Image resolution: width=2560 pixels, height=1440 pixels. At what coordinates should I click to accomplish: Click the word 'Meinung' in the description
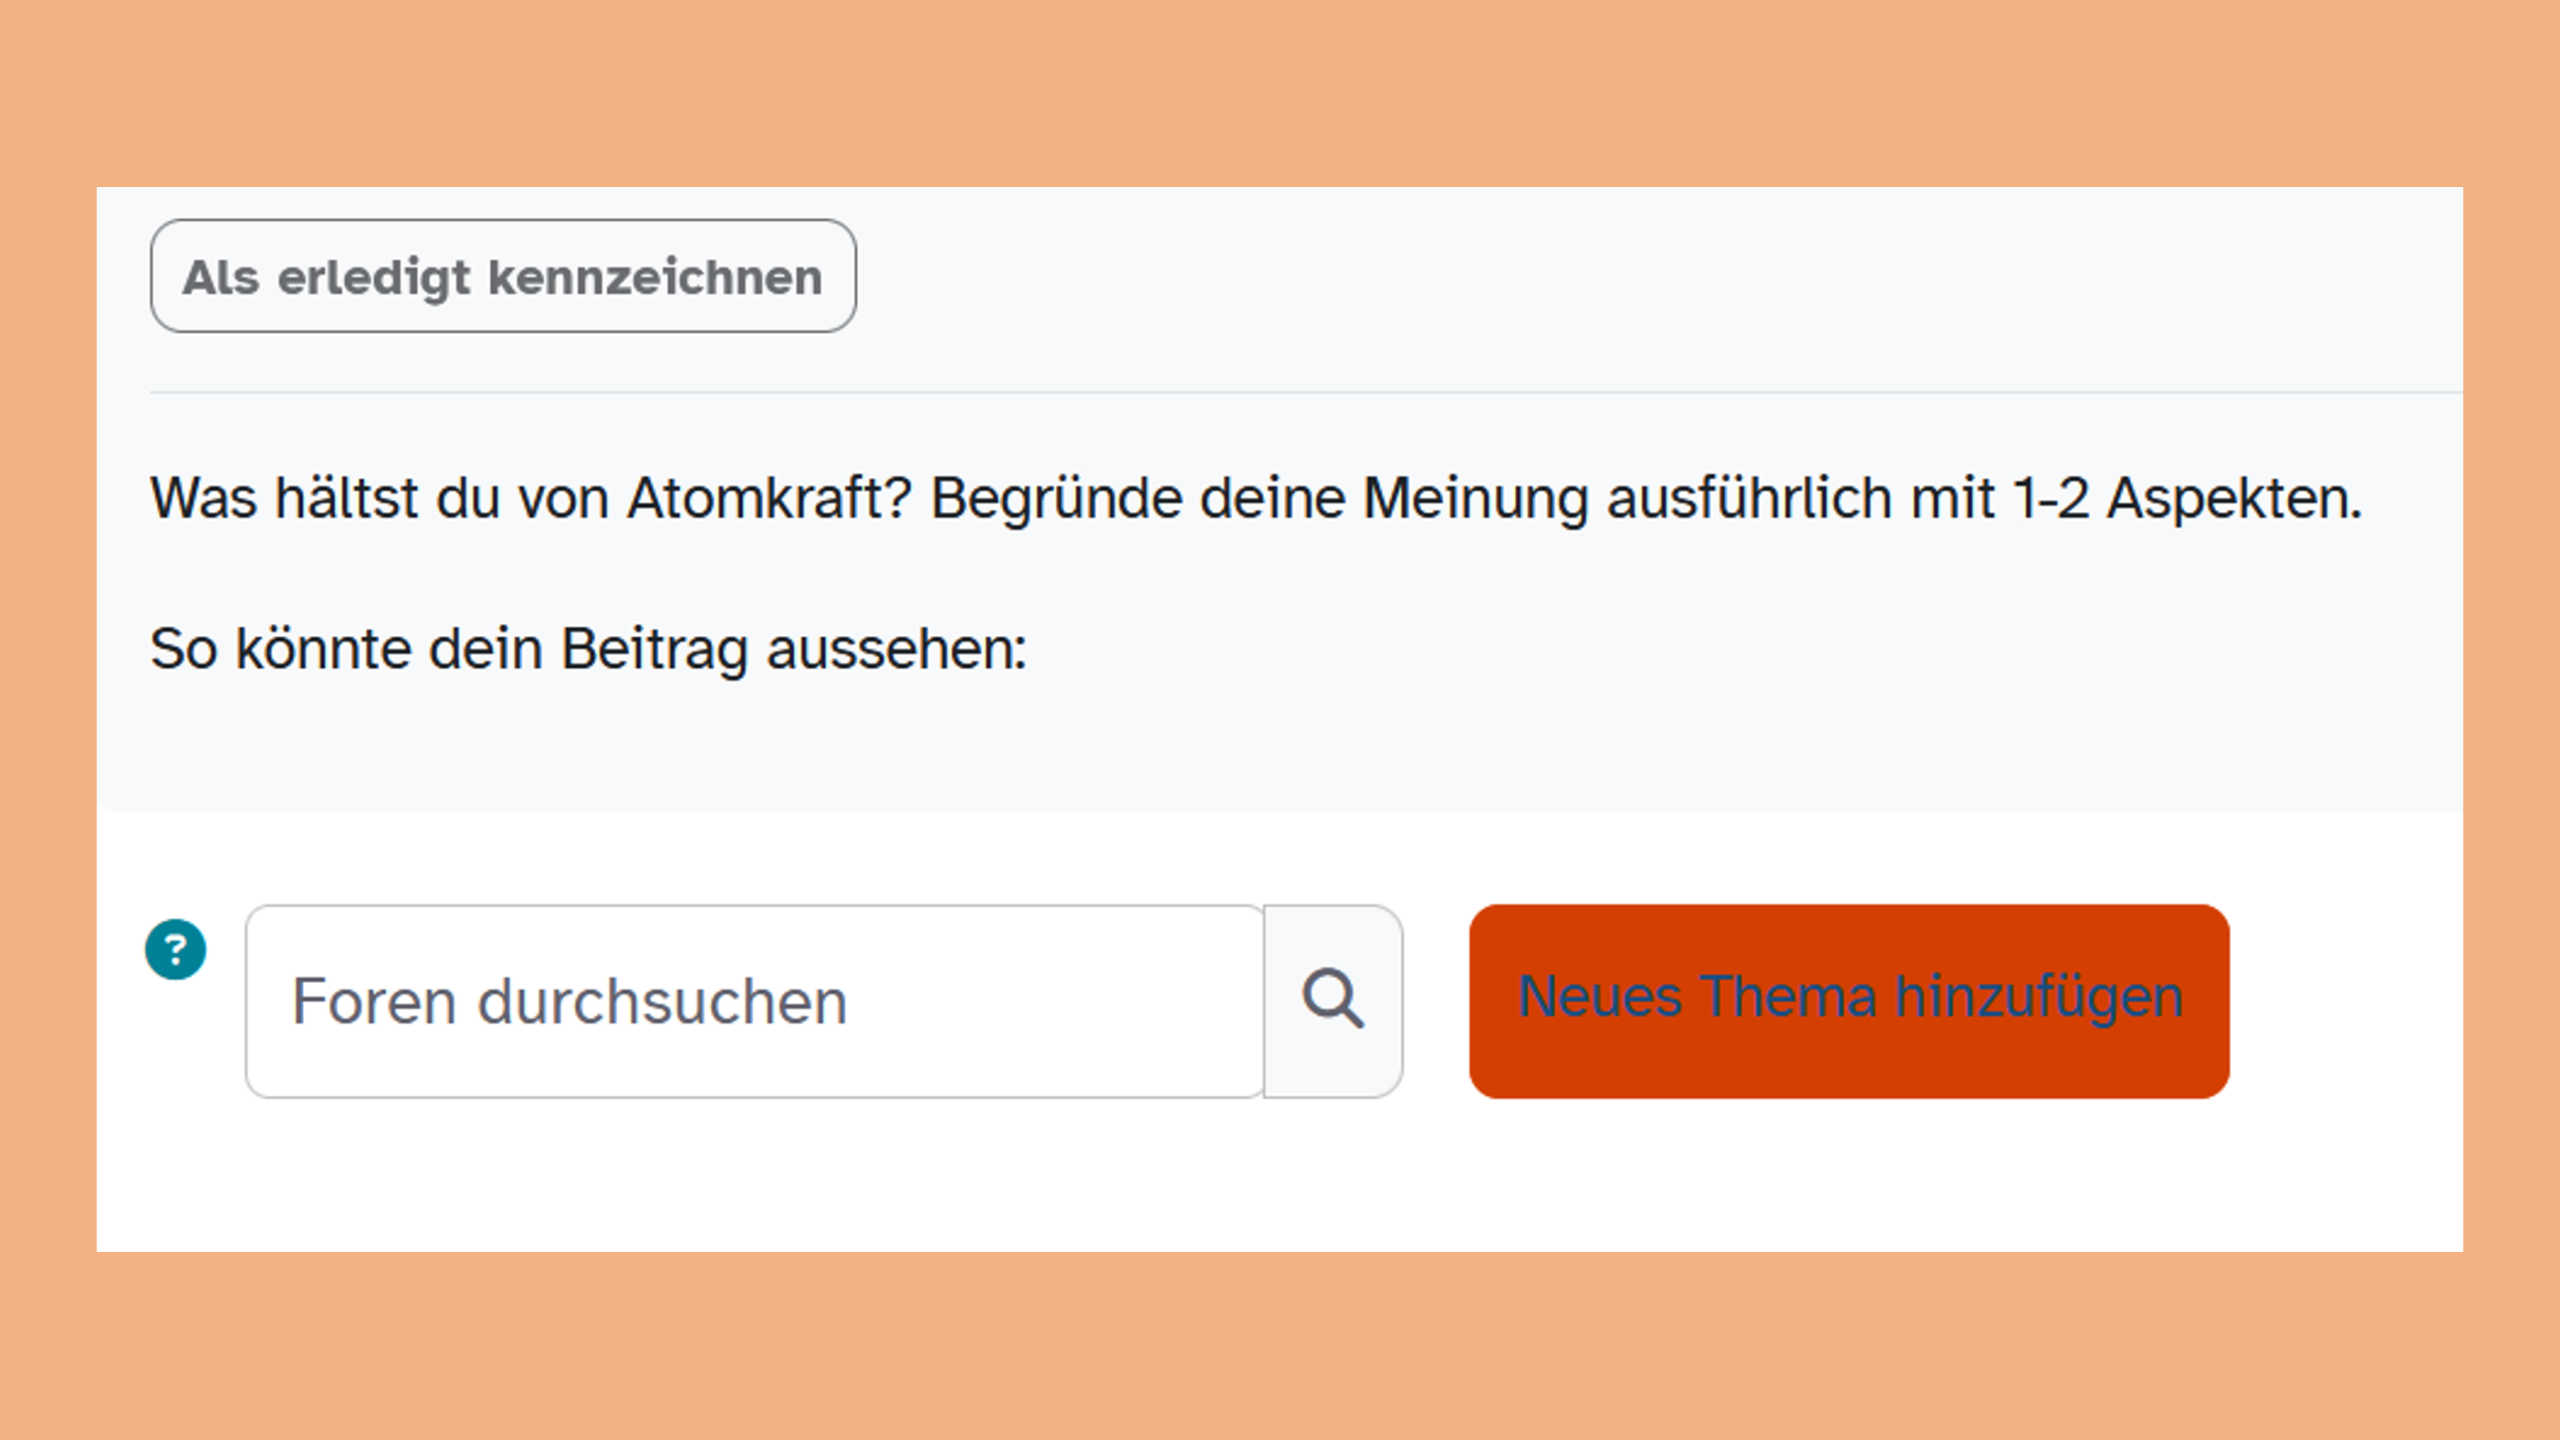1475,498
